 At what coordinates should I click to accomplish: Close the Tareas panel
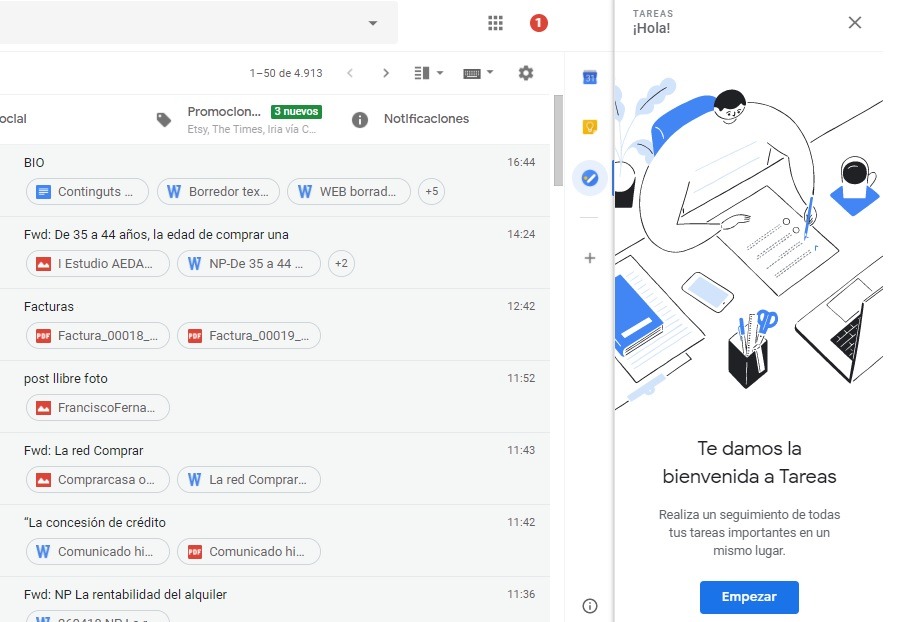854,23
